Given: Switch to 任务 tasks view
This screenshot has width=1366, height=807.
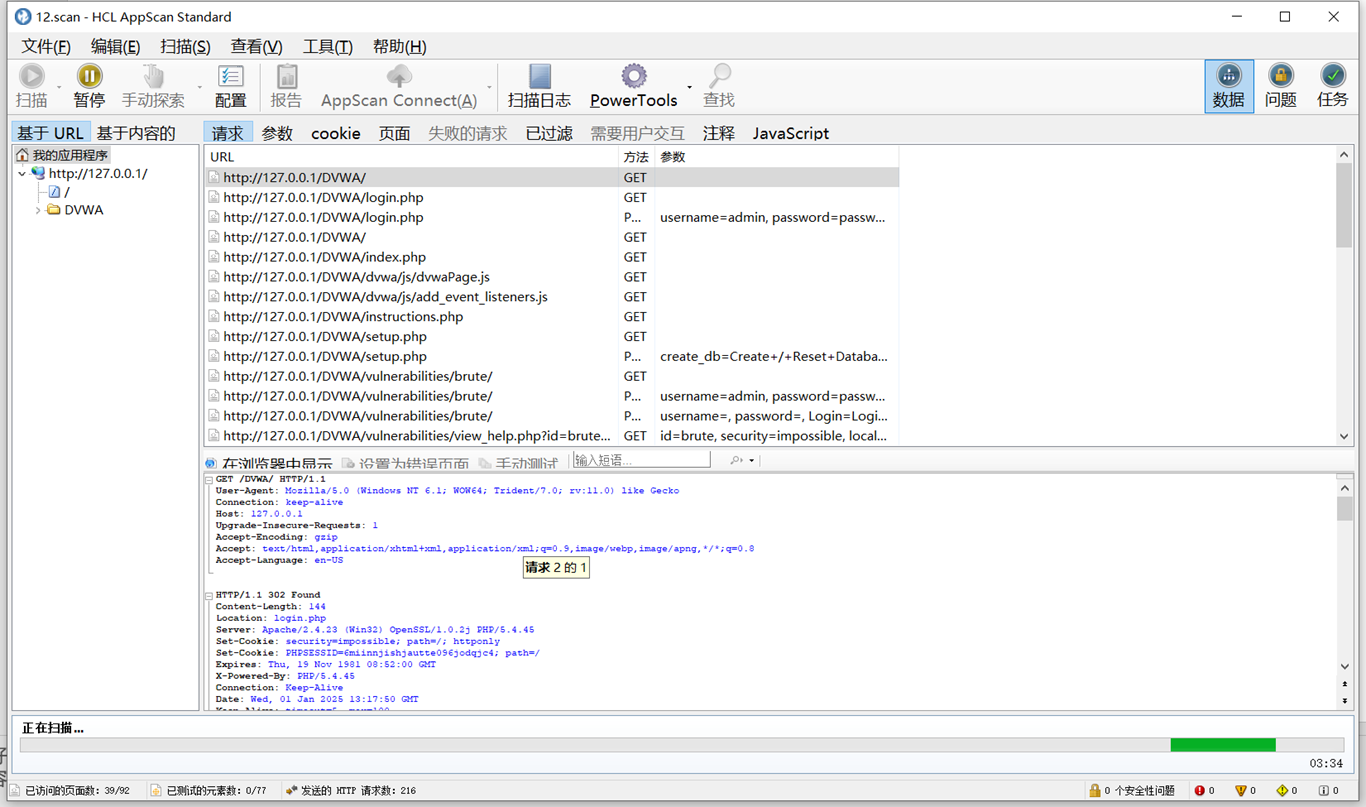Looking at the screenshot, I should pos(1333,86).
